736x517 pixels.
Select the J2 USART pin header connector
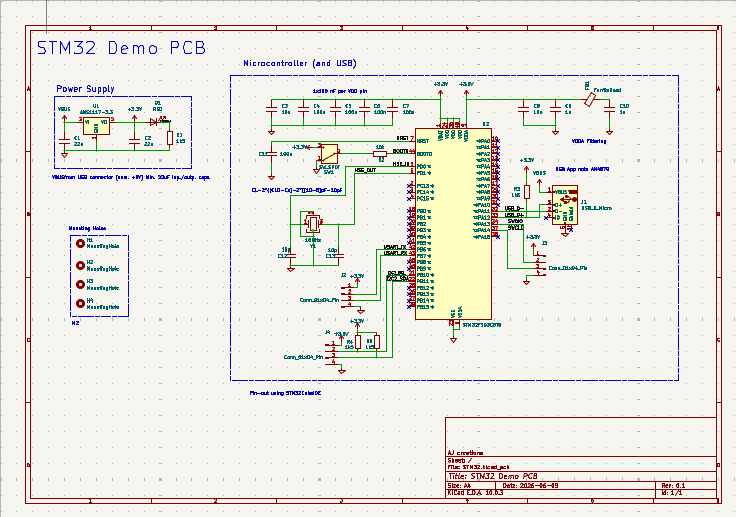pos(348,295)
